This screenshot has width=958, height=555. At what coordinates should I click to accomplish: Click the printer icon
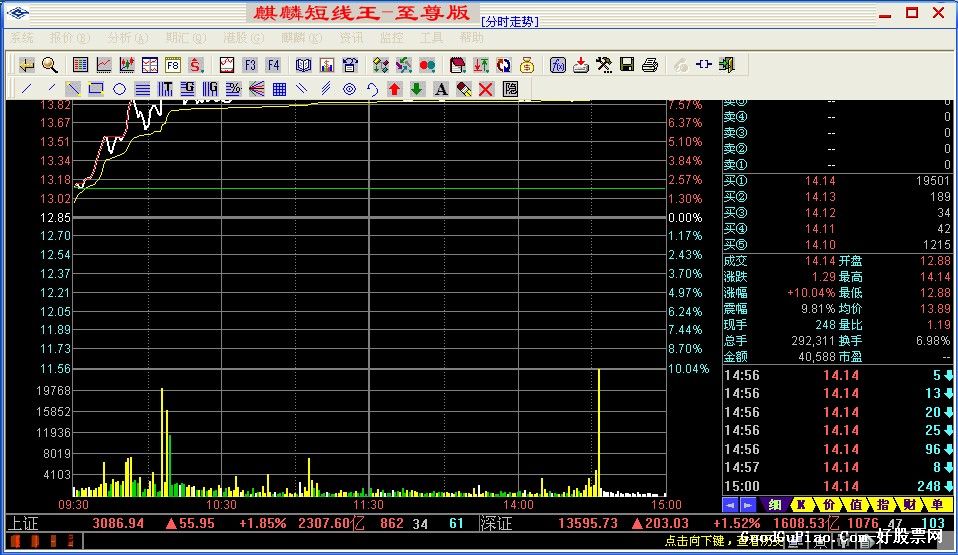650,65
